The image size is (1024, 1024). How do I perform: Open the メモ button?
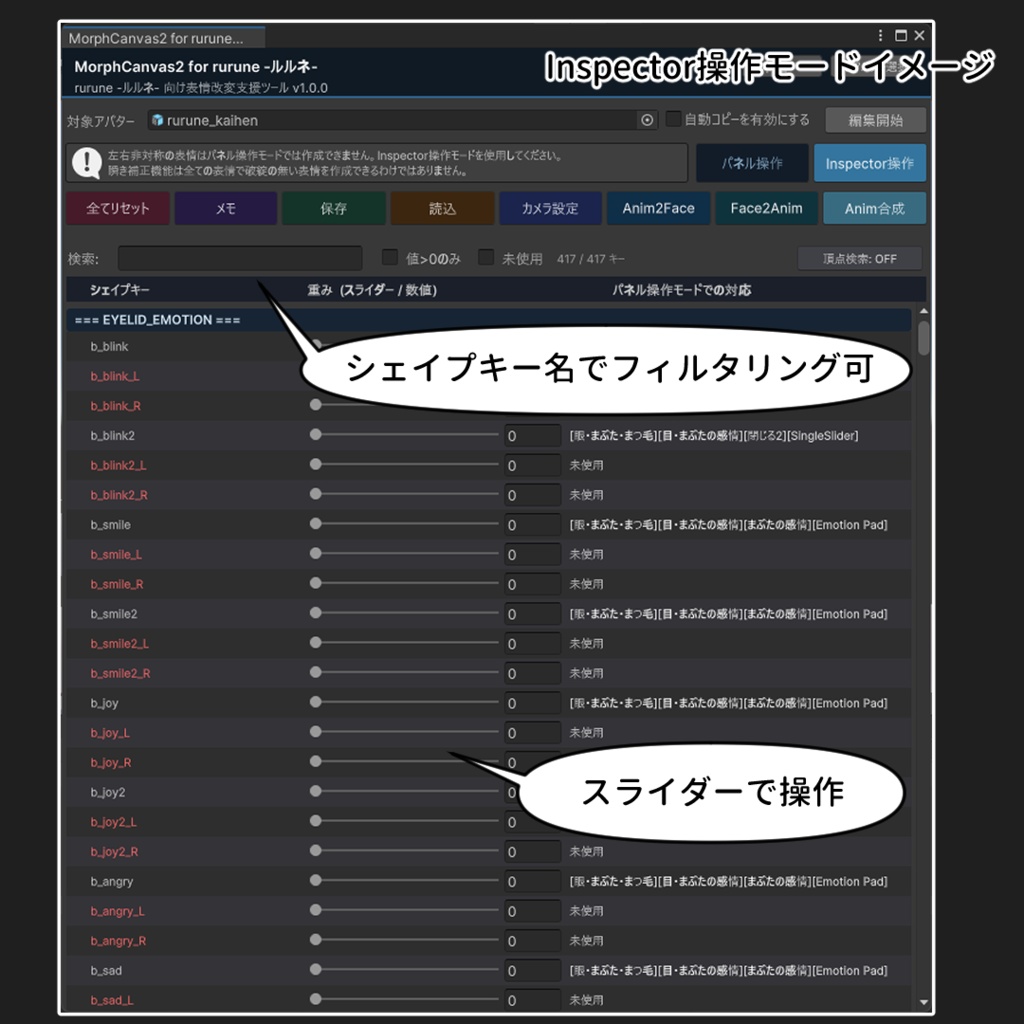click(225, 208)
